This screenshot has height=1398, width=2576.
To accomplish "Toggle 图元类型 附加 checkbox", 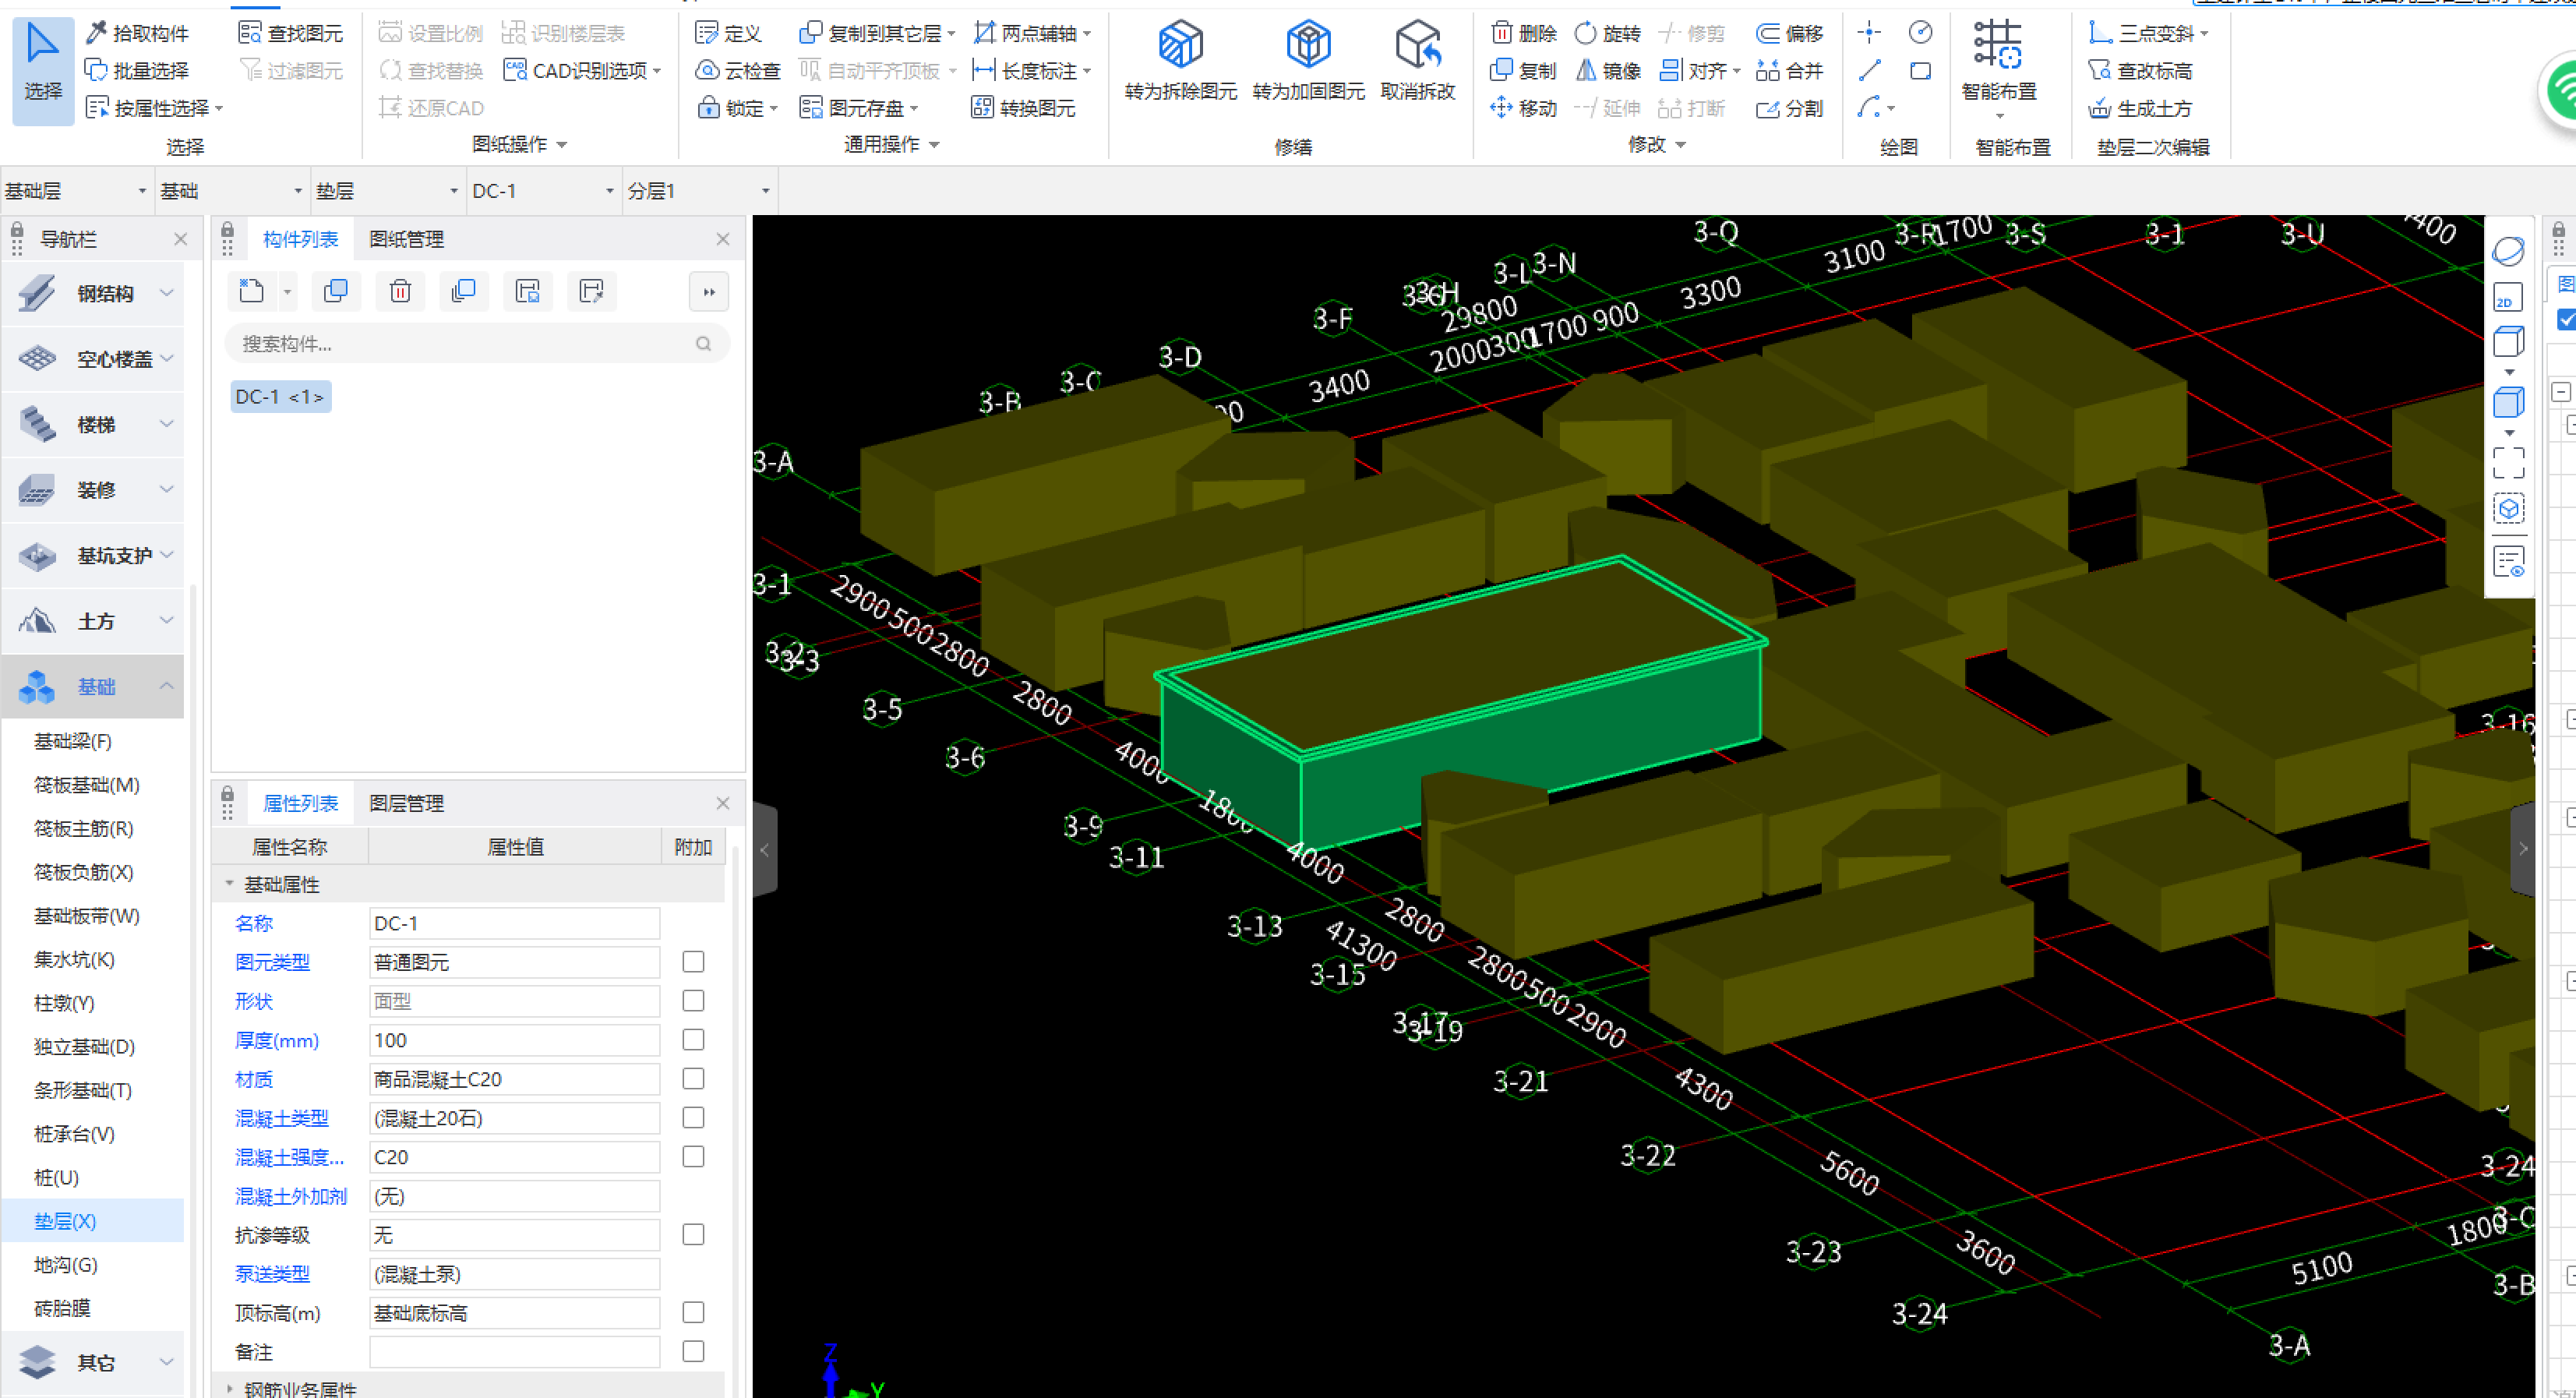I will 693,961.
